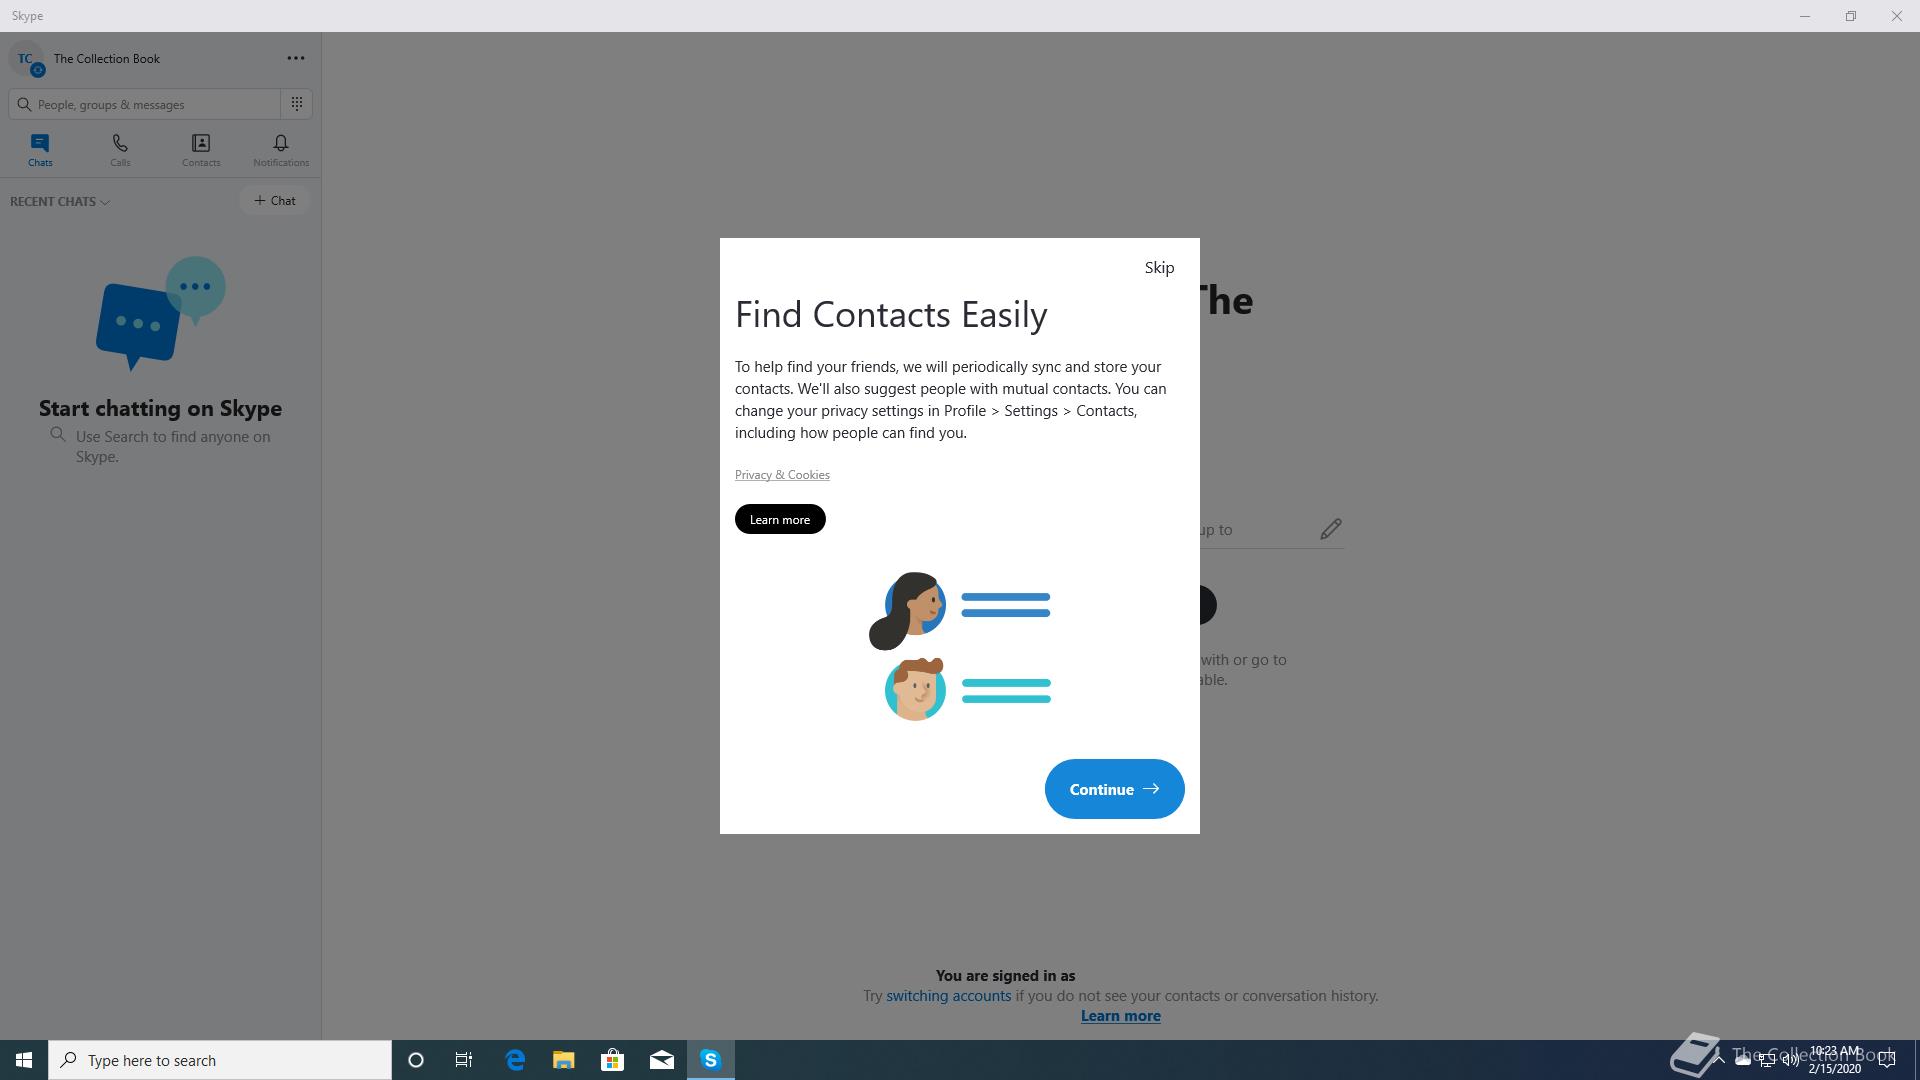Expand the Recent Chats dropdown

tap(60, 201)
